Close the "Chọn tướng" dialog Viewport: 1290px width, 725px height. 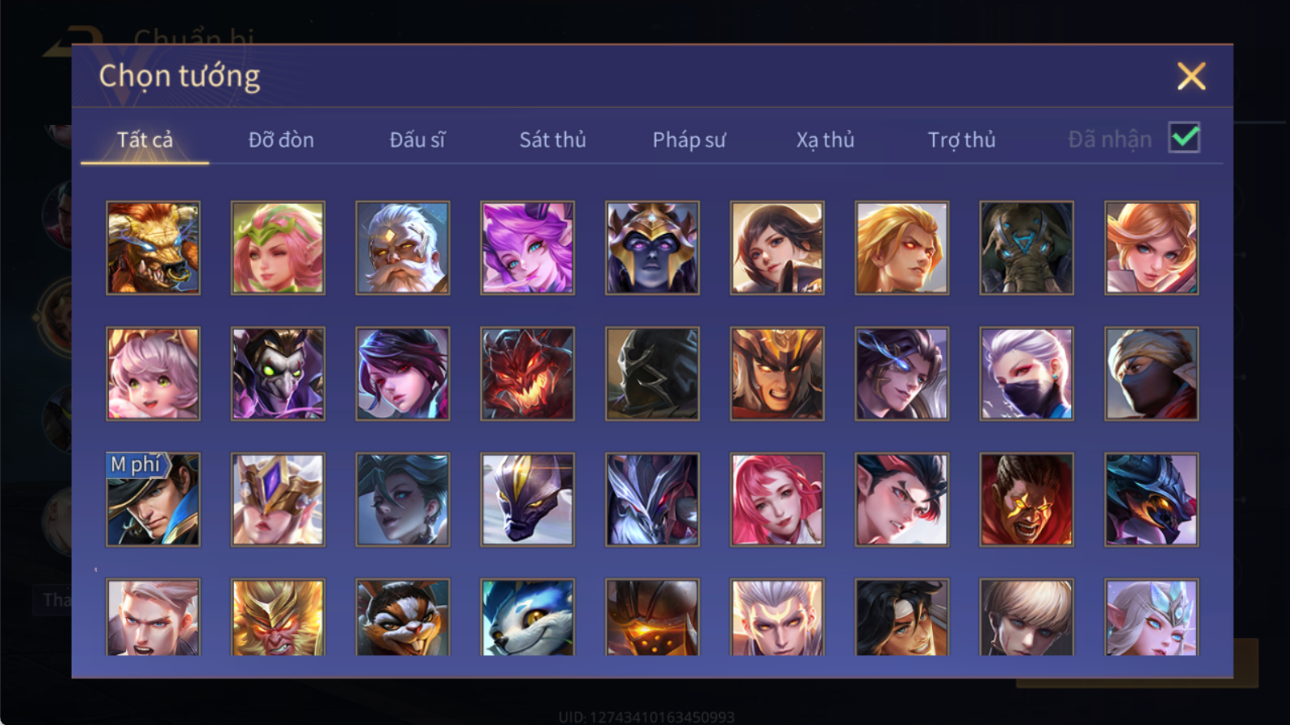click(1191, 76)
